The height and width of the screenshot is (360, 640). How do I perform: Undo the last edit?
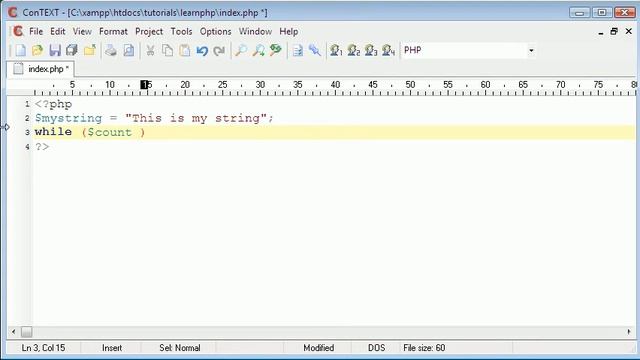202,50
